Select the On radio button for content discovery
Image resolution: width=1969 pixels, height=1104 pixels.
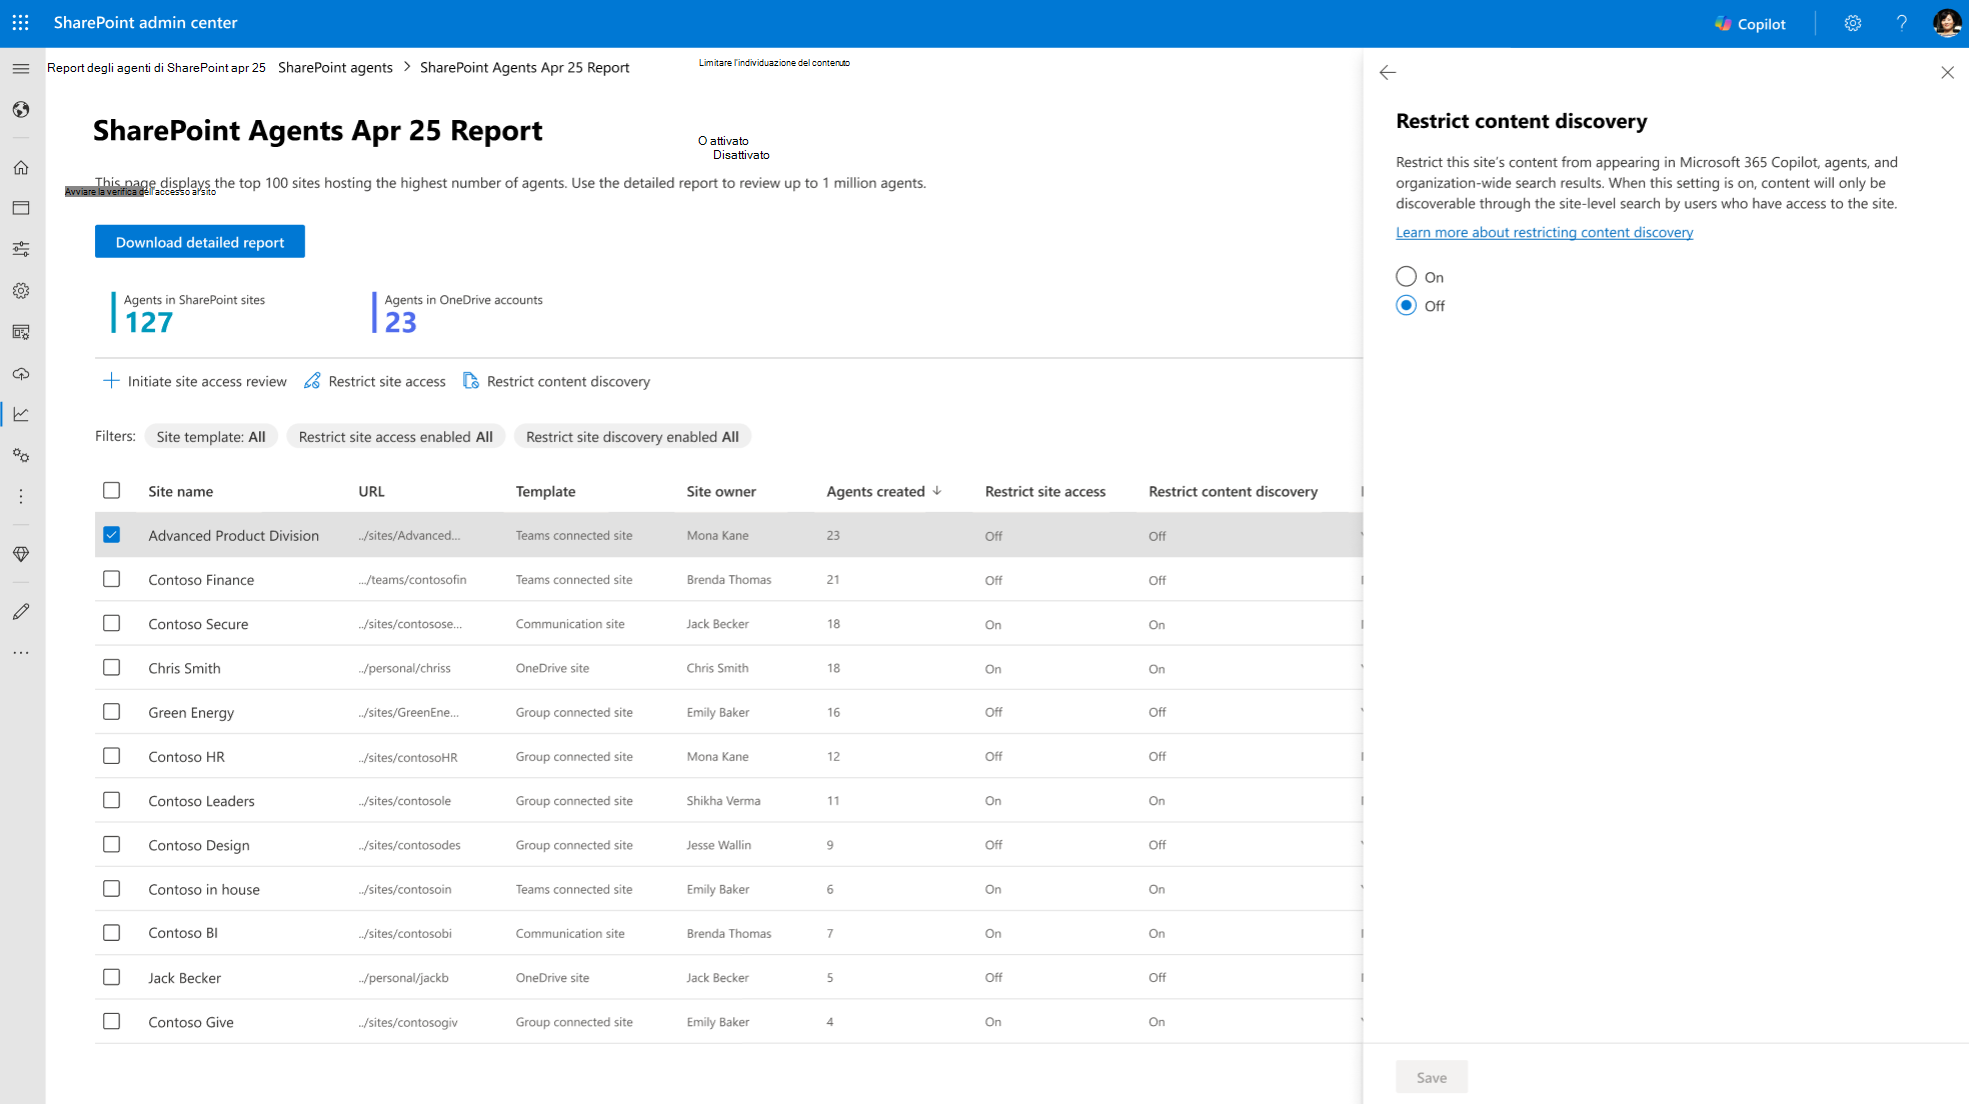[x=1406, y=276]
